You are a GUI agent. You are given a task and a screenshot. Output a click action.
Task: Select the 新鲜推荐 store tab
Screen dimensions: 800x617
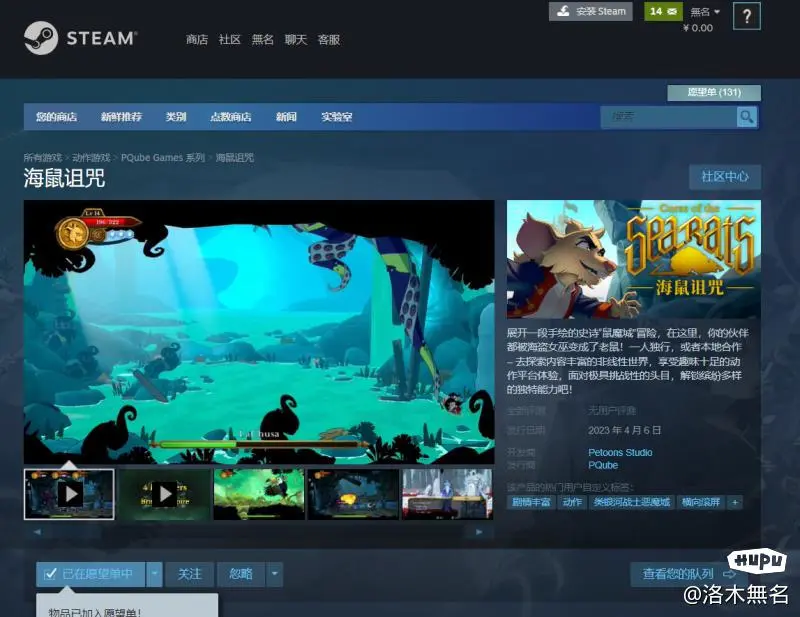[x=121, y=117]
